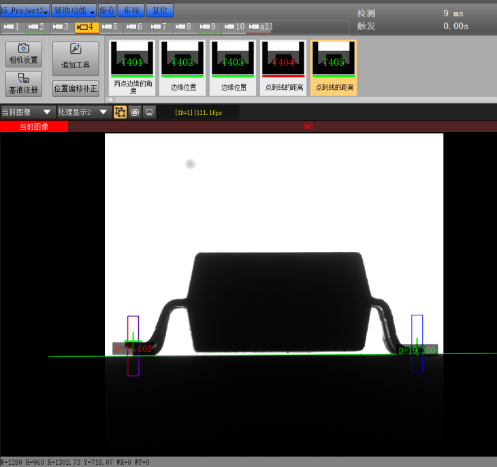Select the T404 point-to-line distance tool
Viewport: 497px width, 467px height.
pos(283,68)
